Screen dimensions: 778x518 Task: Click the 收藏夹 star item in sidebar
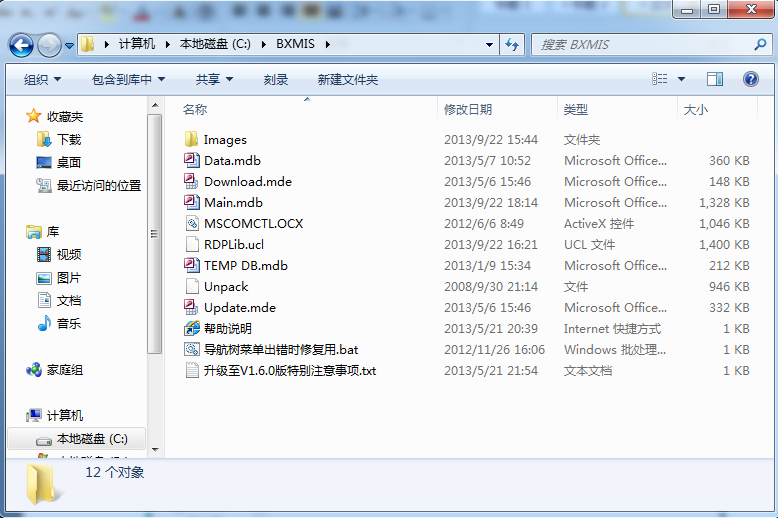click(x=55, y=116)
